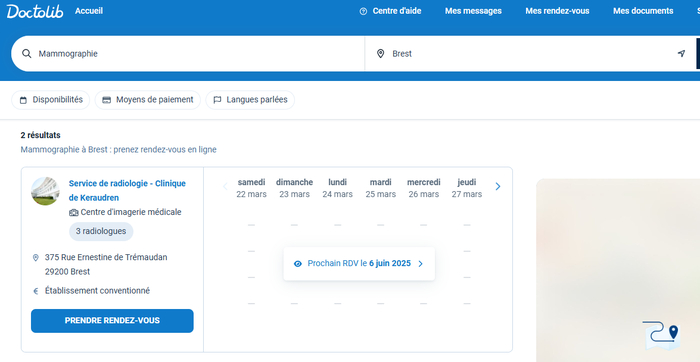This screenshot has width=700, height=362.
Task: Show next days in calendar
Action: (x=498, y=187)
